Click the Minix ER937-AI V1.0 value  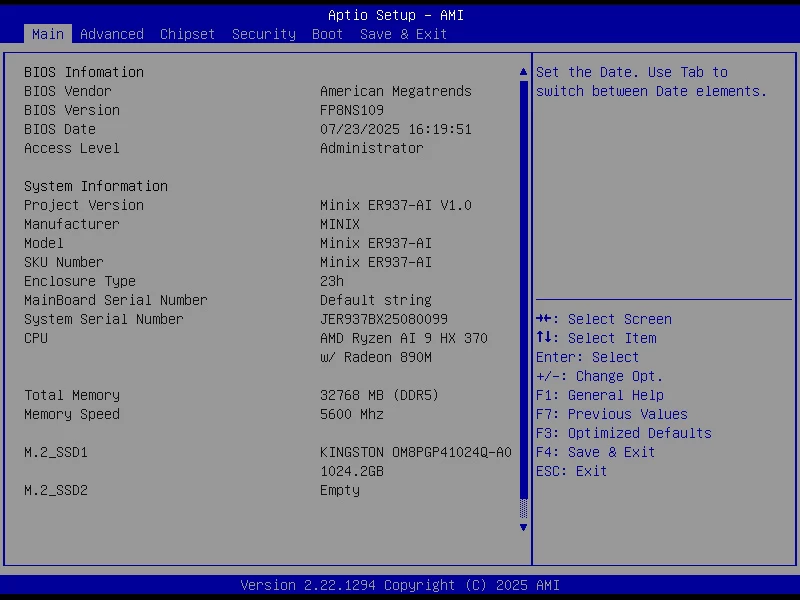pyautogui.click(x=396, y=205)
